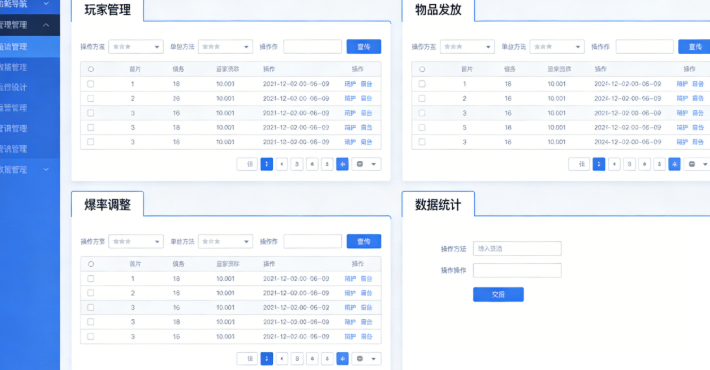The height and width of the screenshot is (370, 710).
Task: Open the highlighted light-blue sidebar submenu item
Action: point(29,47)
